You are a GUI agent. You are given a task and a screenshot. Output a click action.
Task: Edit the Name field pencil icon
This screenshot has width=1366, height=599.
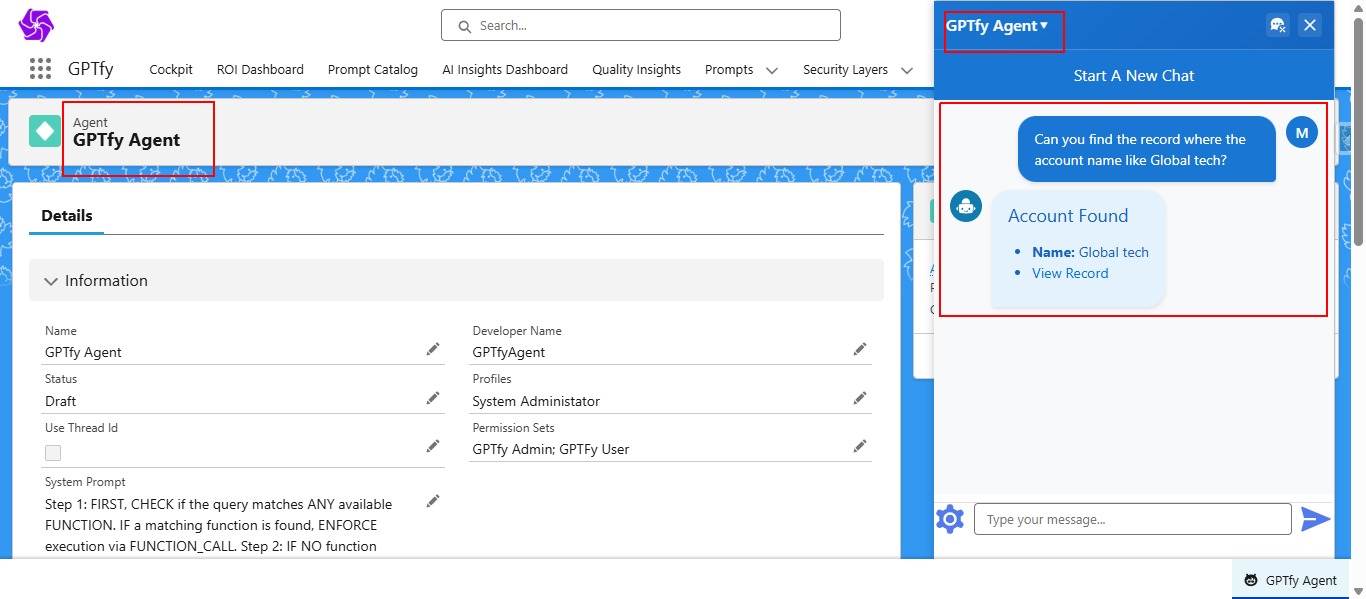point(432,349)
